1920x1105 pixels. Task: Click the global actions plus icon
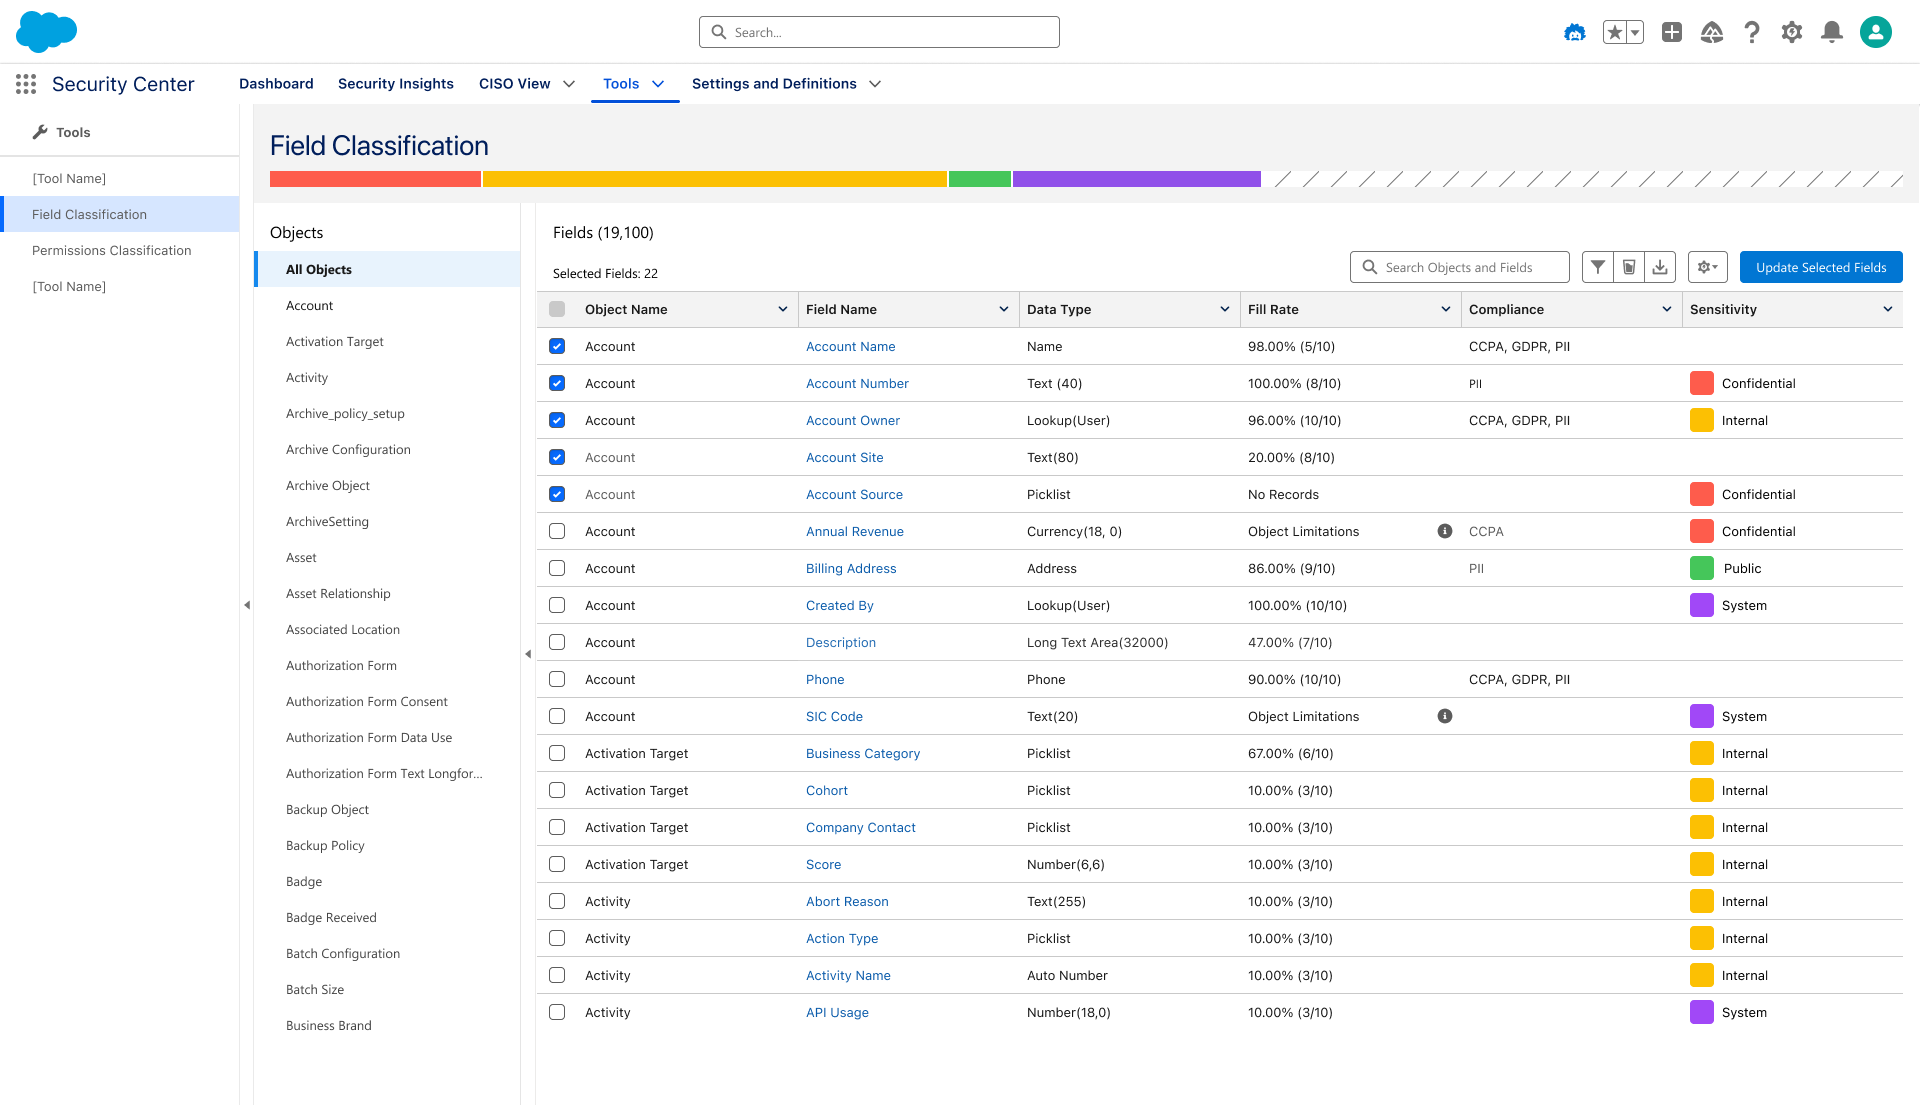tap(1672, 32)
